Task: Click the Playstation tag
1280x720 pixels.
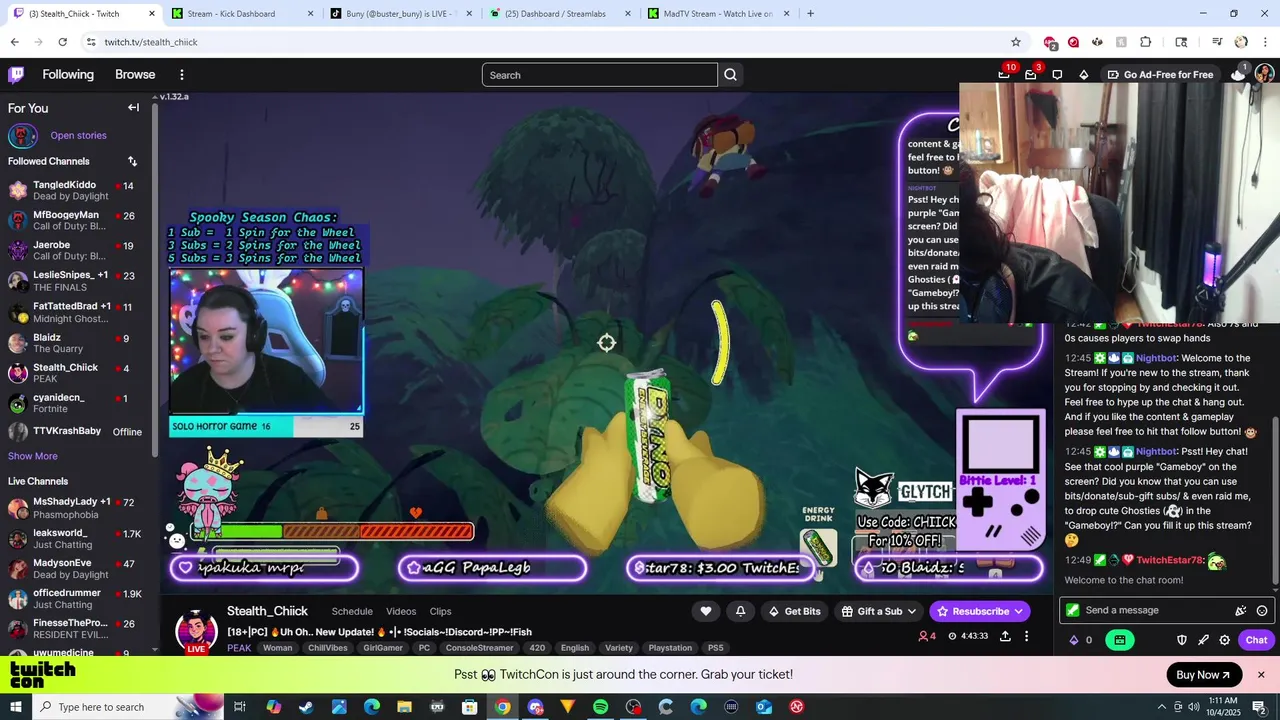Action: point(670,648)
